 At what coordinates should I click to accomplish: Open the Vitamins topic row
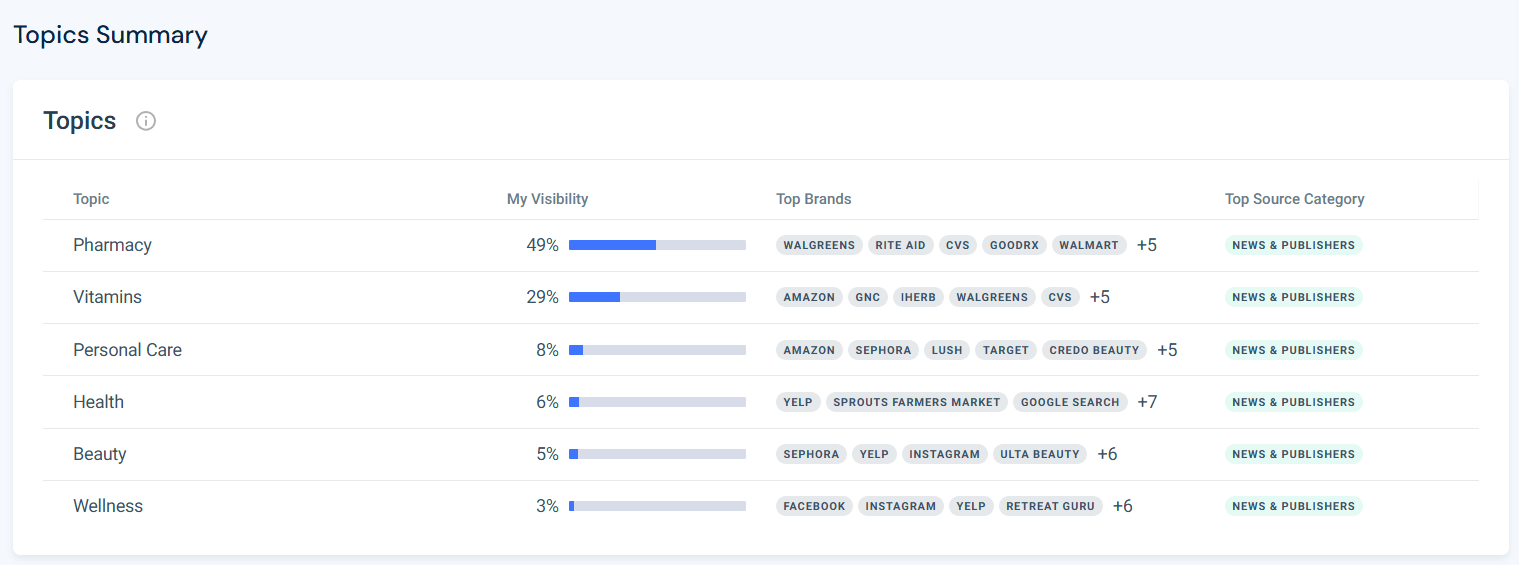[x=760, y=297]
